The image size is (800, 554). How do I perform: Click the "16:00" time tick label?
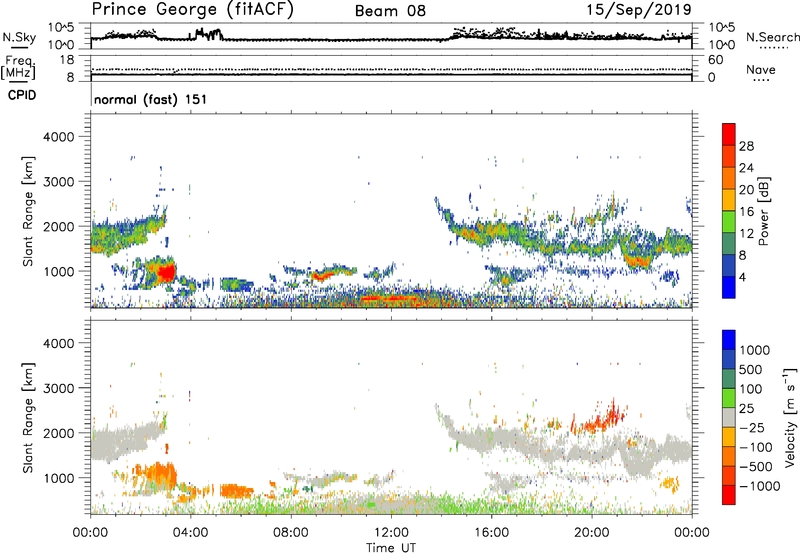pos(491,533)
